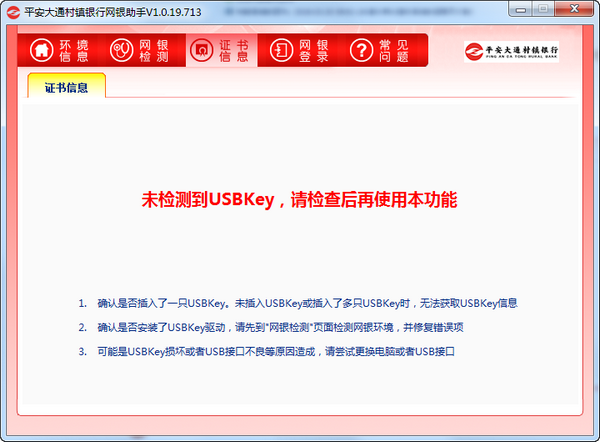The width and height of the screenshot is (600, 442).
Task: Select the 证书信息 certificate icon
Action: 201,50
